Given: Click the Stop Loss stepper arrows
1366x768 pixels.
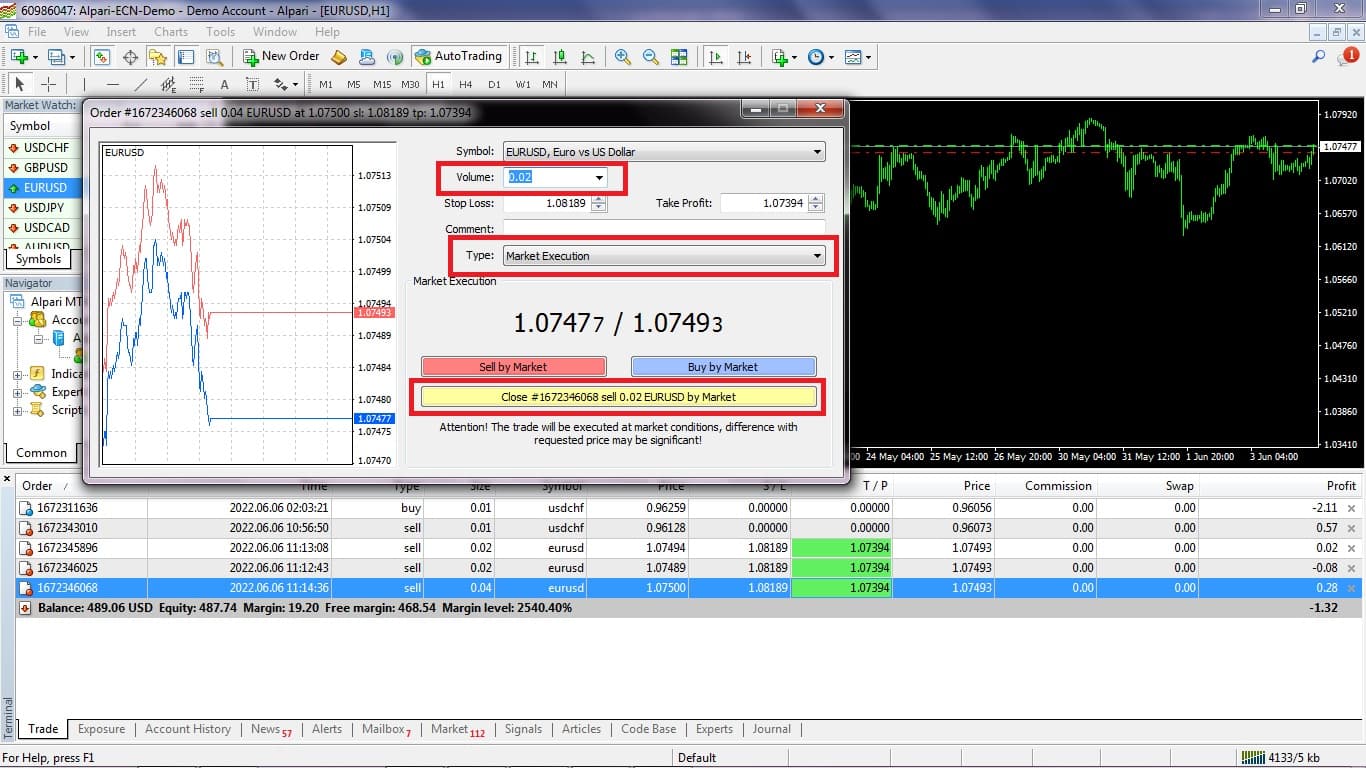Looking at the screenshot, I should 599,203.
